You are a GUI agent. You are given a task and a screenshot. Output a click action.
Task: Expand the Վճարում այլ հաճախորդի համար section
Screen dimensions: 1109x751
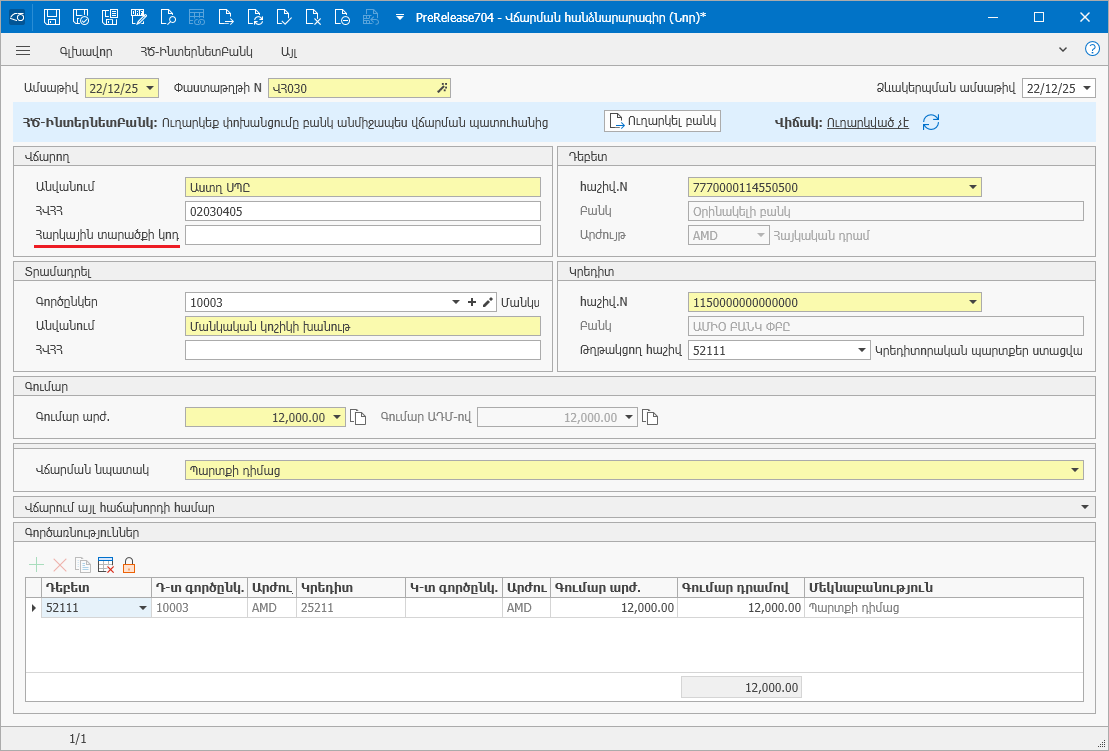(x=1086, y=507)
